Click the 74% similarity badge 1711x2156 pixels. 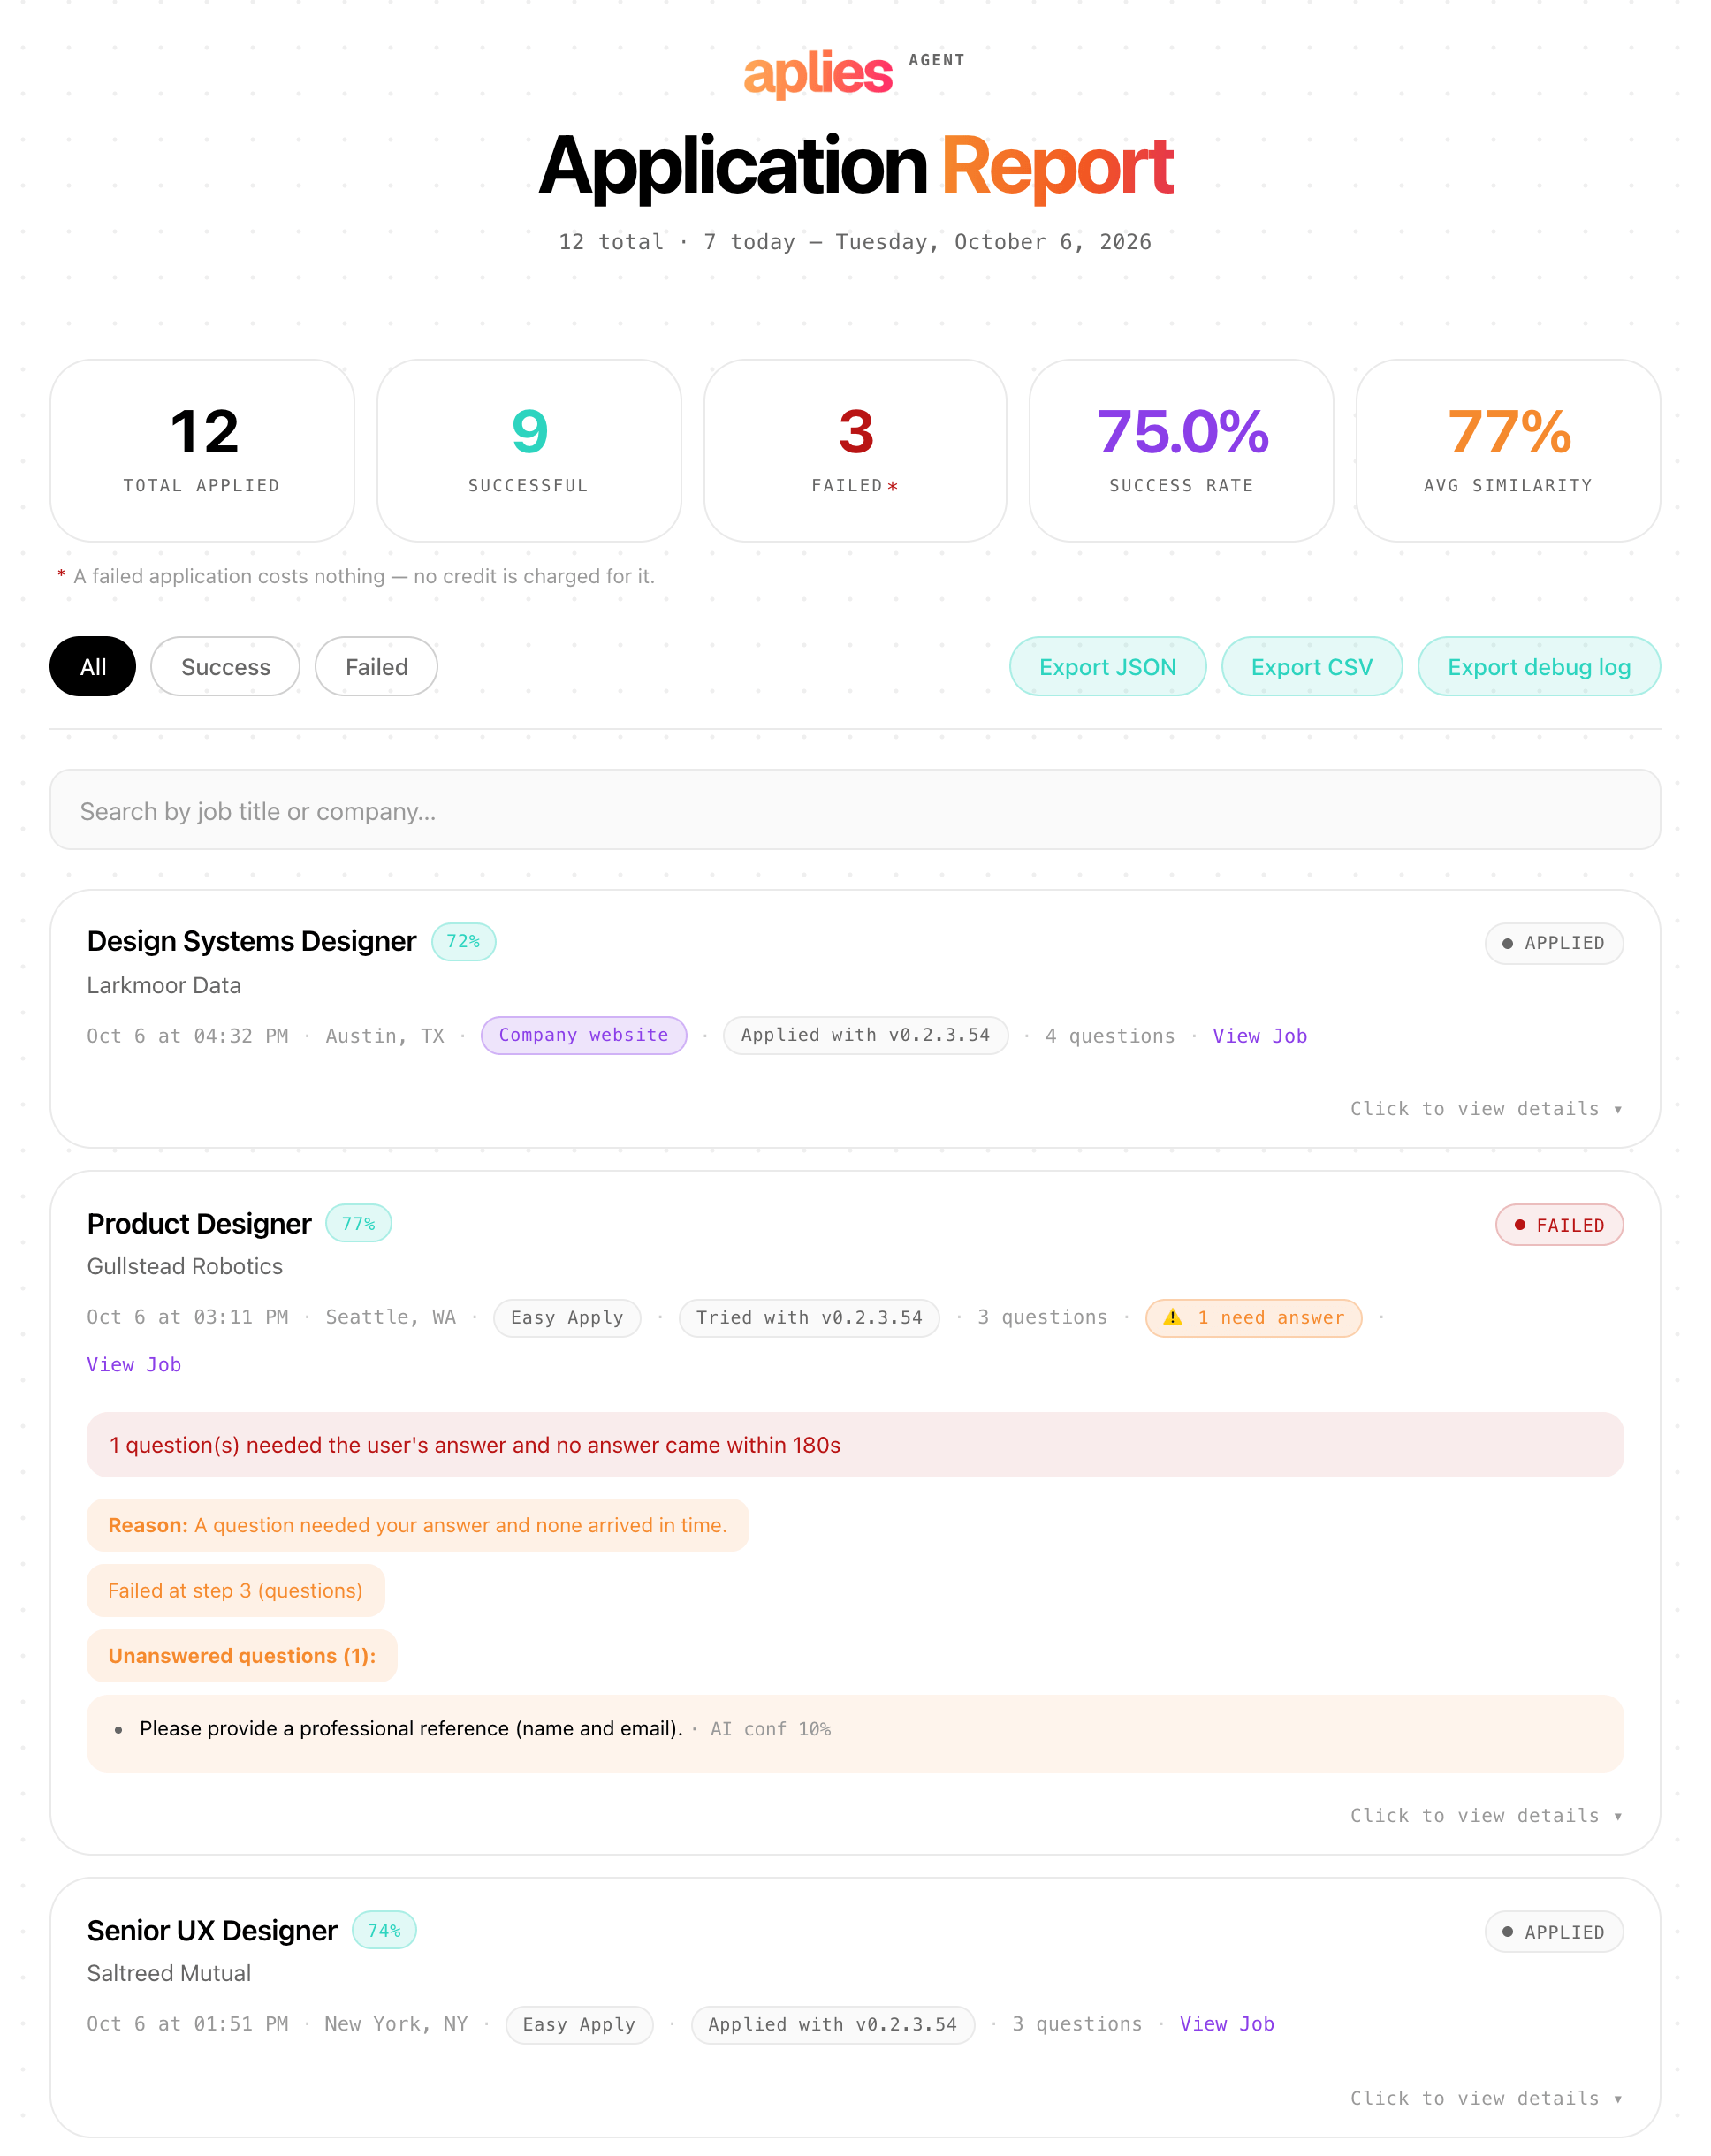(384, 1930)
